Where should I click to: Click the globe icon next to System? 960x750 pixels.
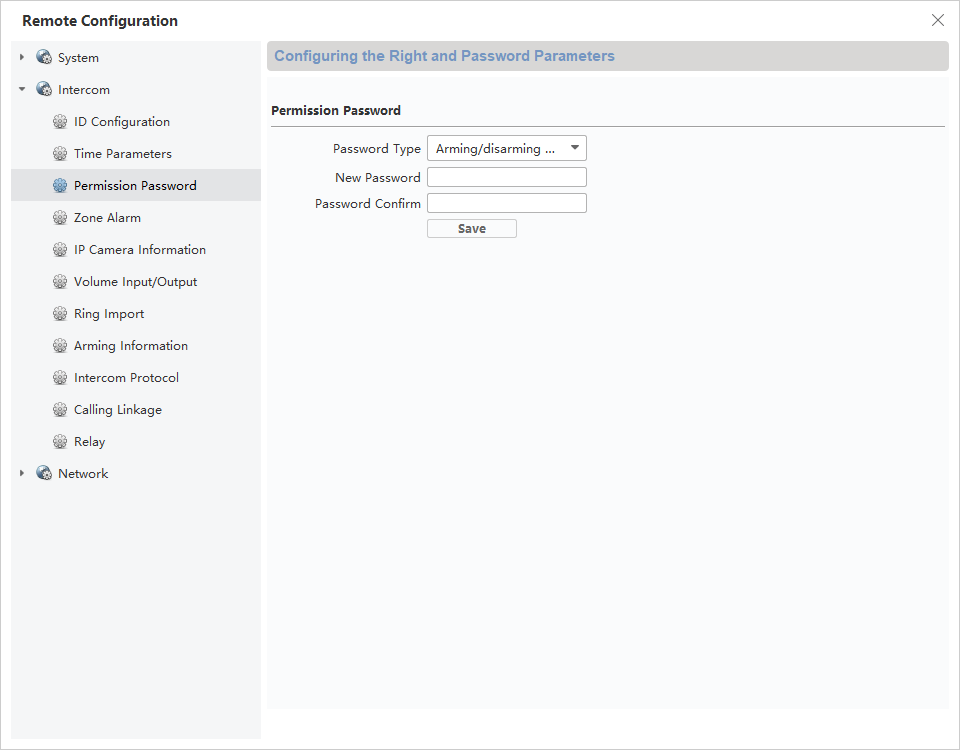[x=44, y=58]
